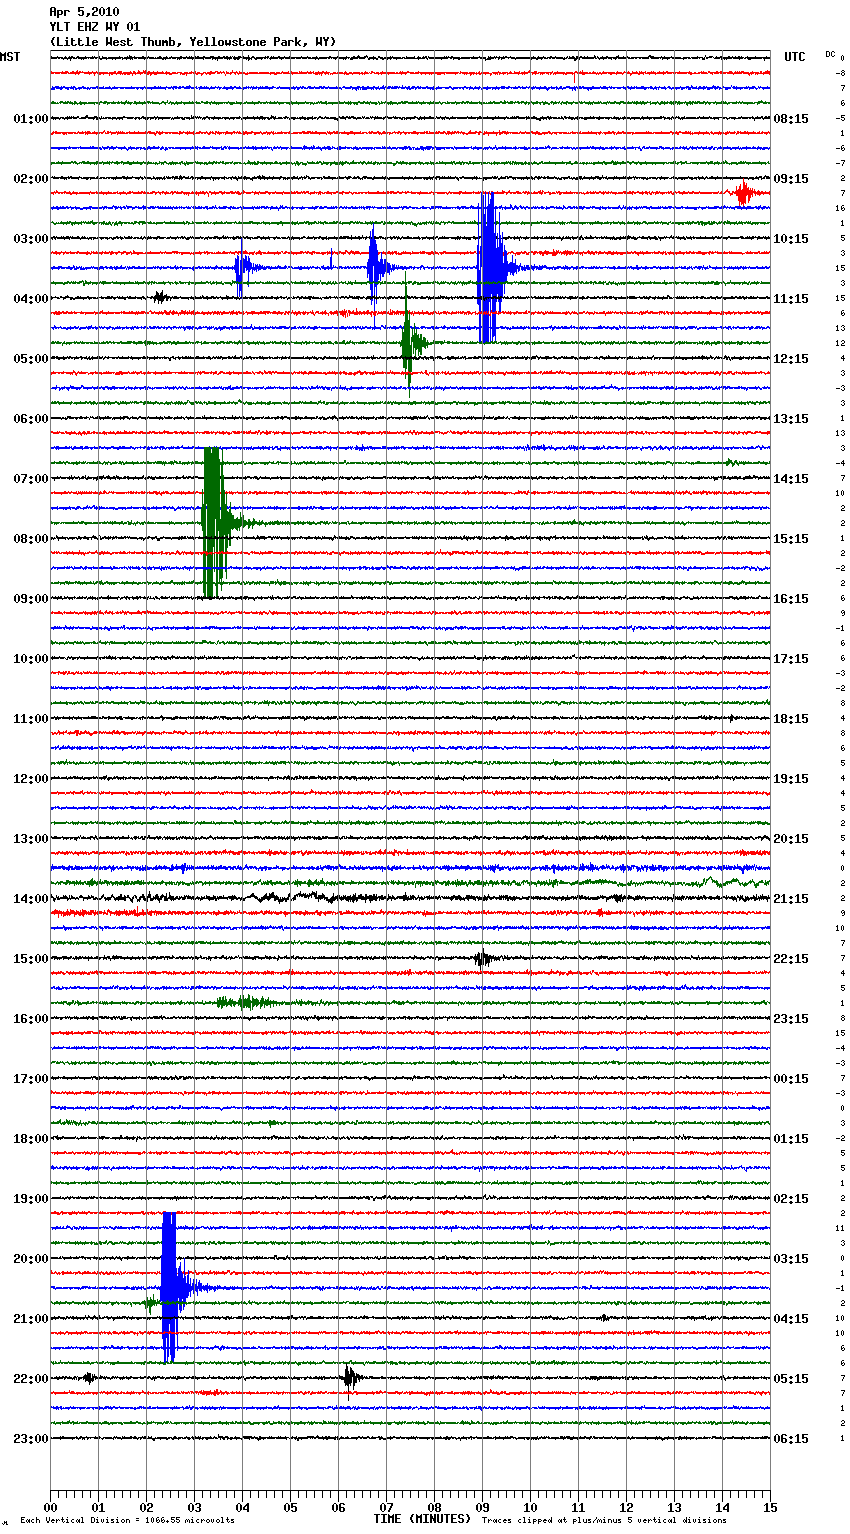Click the large clipped blue event near 03:15 UTC
Viewport: 850px width, 1534px height.
coord(171,1287)
